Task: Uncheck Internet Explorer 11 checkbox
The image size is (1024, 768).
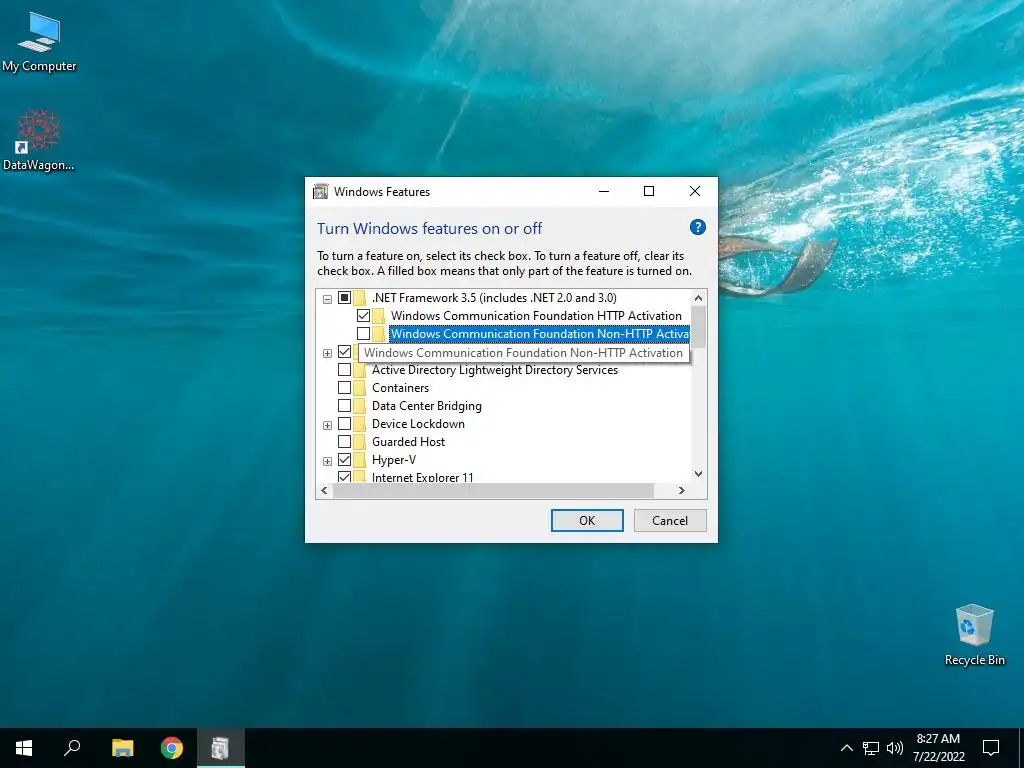Action: [x=344, y=477]
